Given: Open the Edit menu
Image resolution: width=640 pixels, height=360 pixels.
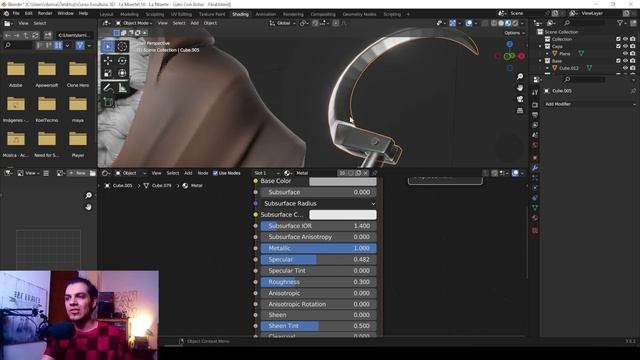Looking at the screenshot, I should coord(28,13).
